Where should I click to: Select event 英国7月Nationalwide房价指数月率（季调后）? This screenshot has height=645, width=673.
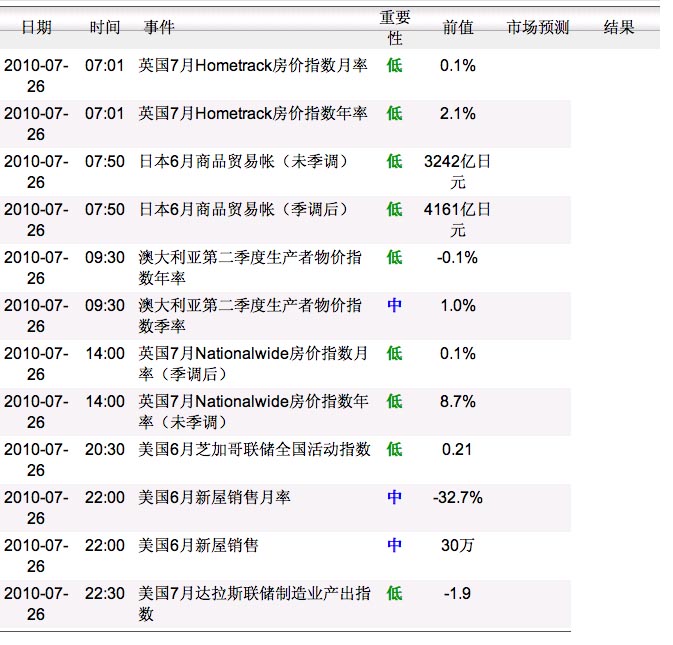(x=253, y=364)
